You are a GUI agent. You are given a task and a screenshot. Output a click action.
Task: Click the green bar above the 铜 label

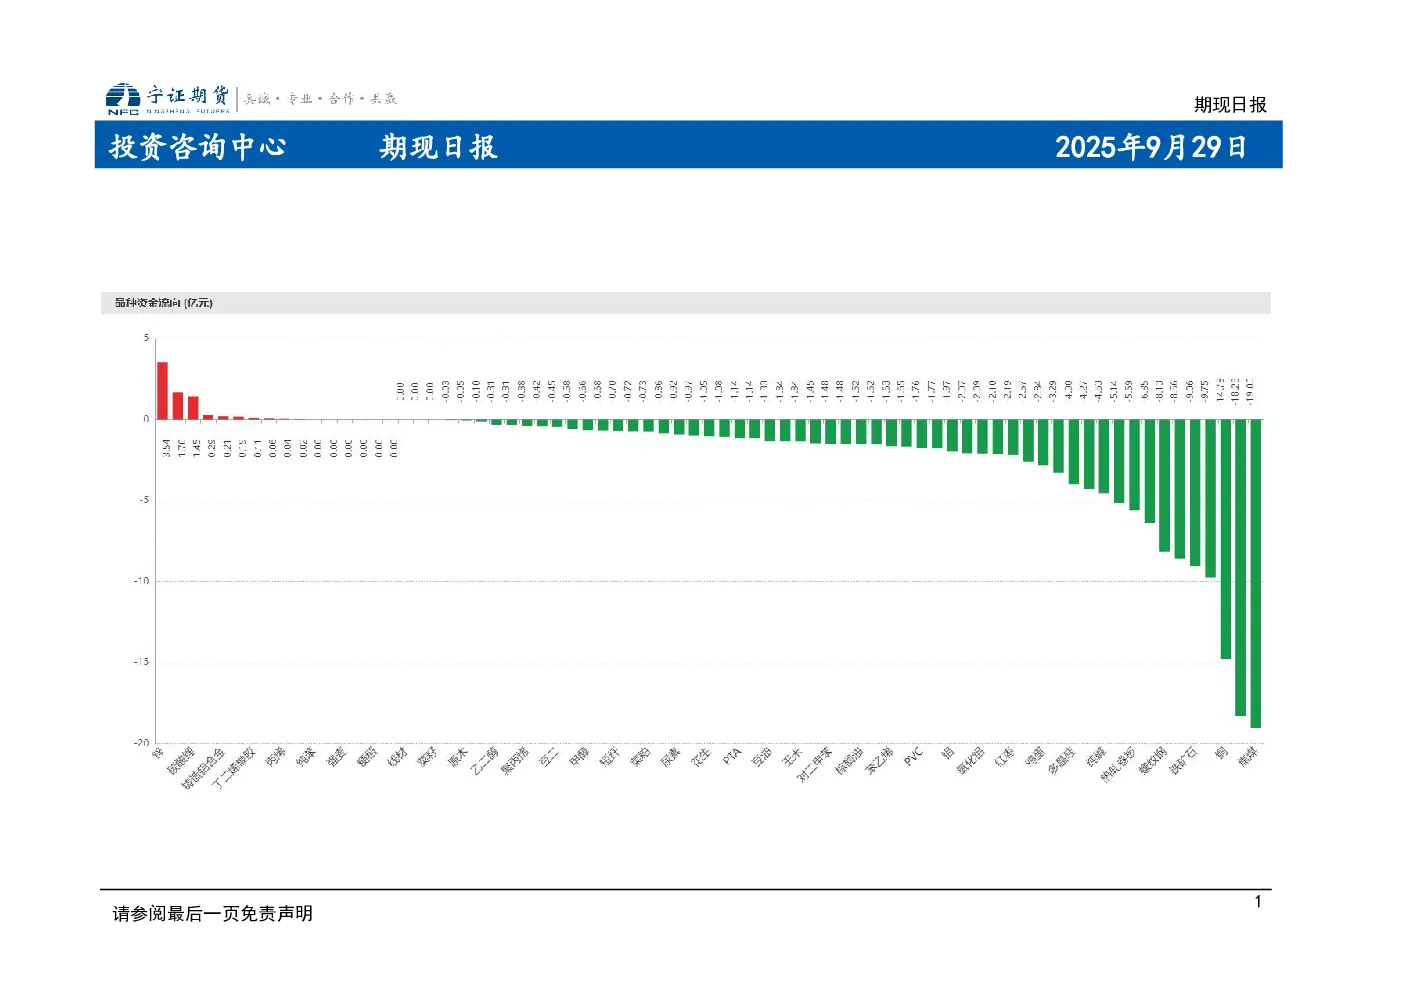pos(1225,539)
